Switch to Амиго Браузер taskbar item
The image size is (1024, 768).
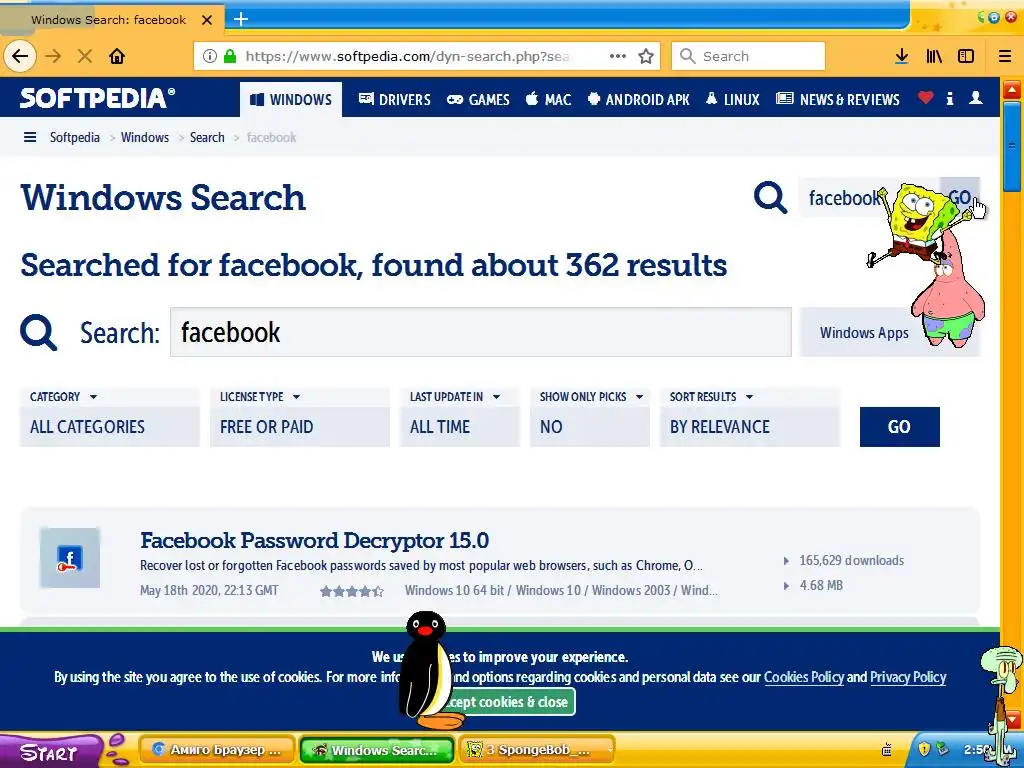[216, 750]
